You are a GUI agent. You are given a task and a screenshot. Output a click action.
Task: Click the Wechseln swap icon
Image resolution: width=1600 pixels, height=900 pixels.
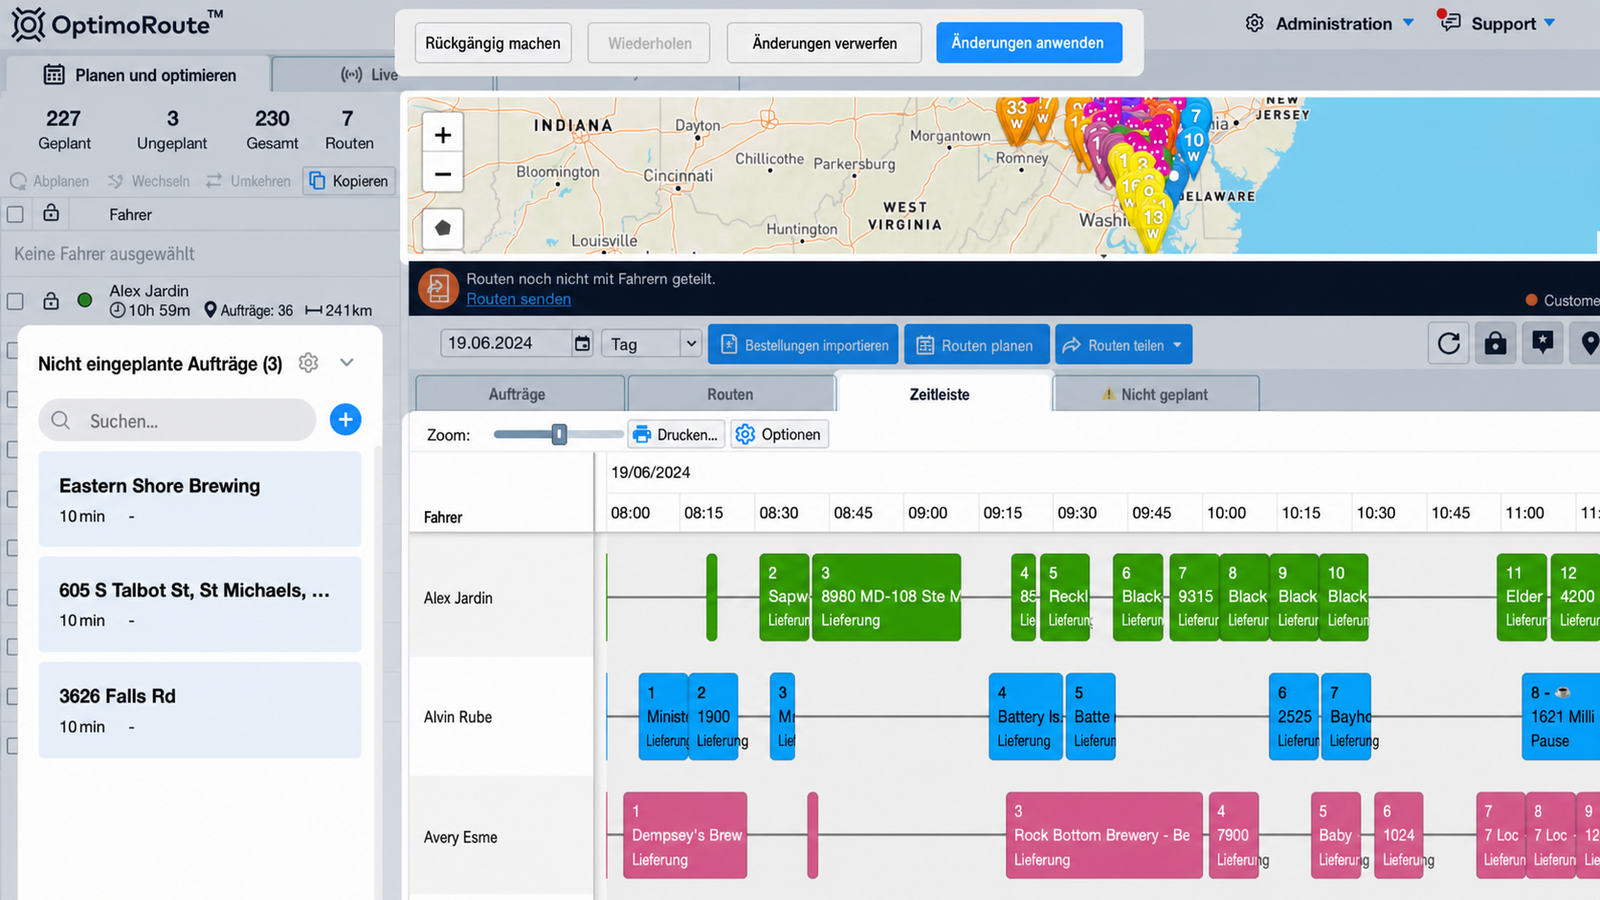(x=116, y=181)
